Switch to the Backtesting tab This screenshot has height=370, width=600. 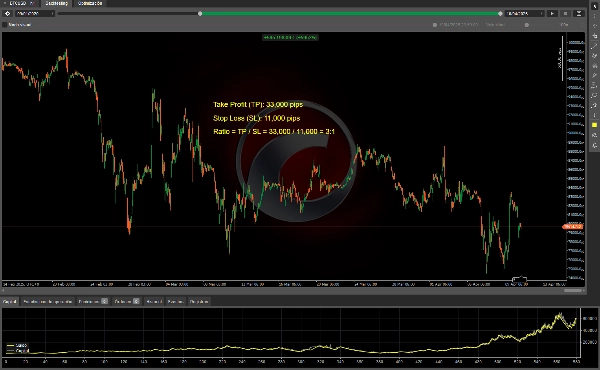(57, 3)
